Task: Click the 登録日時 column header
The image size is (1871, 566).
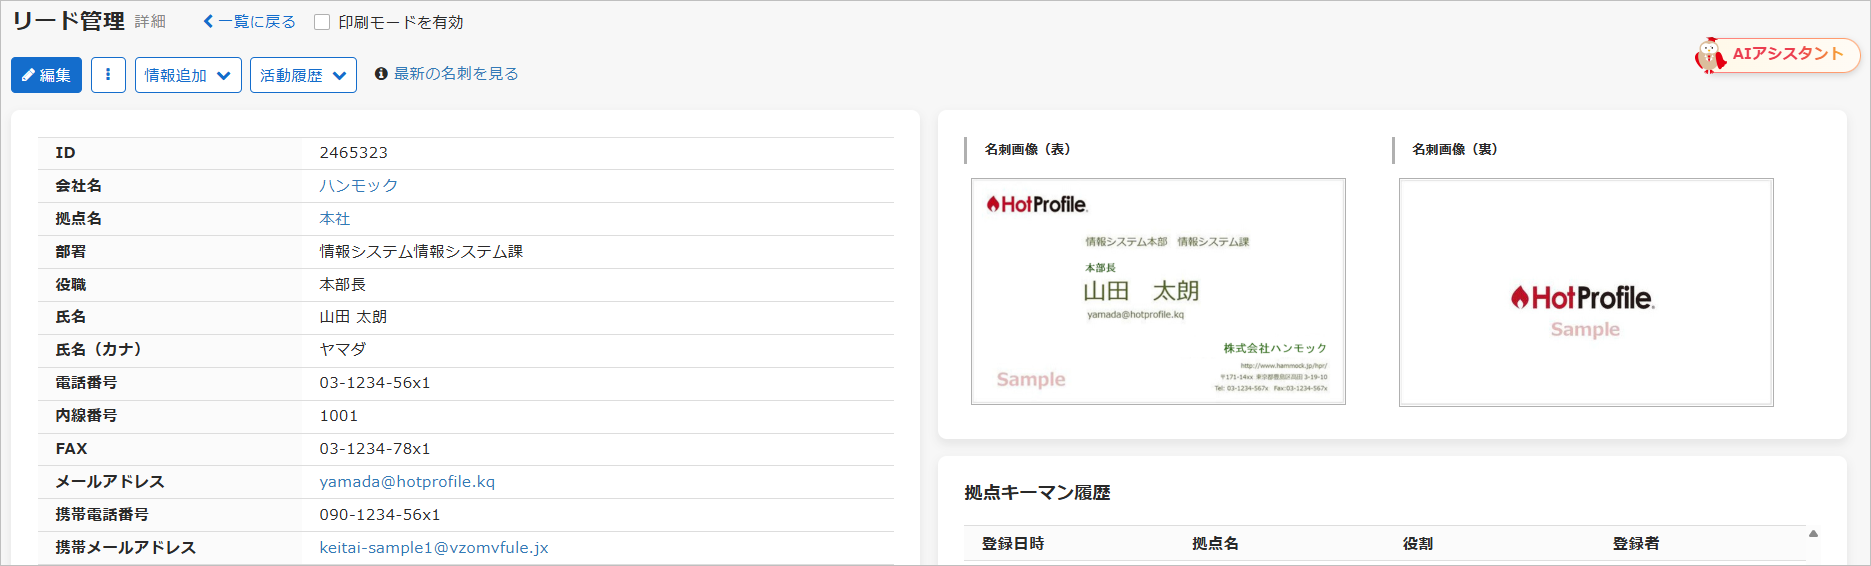Action: pos(1013,544)
